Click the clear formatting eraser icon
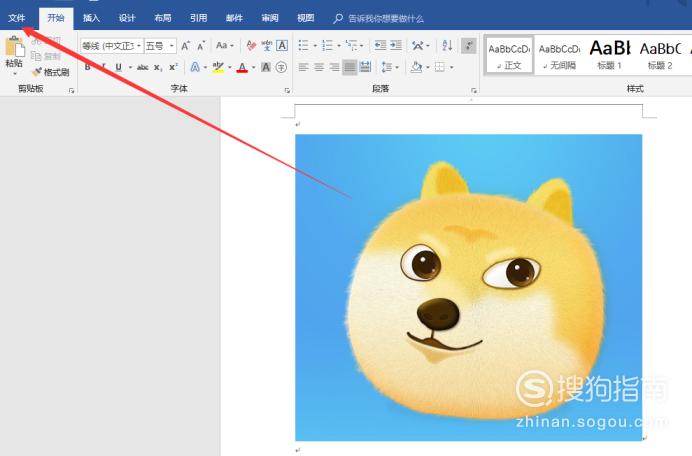 point(251,45)
